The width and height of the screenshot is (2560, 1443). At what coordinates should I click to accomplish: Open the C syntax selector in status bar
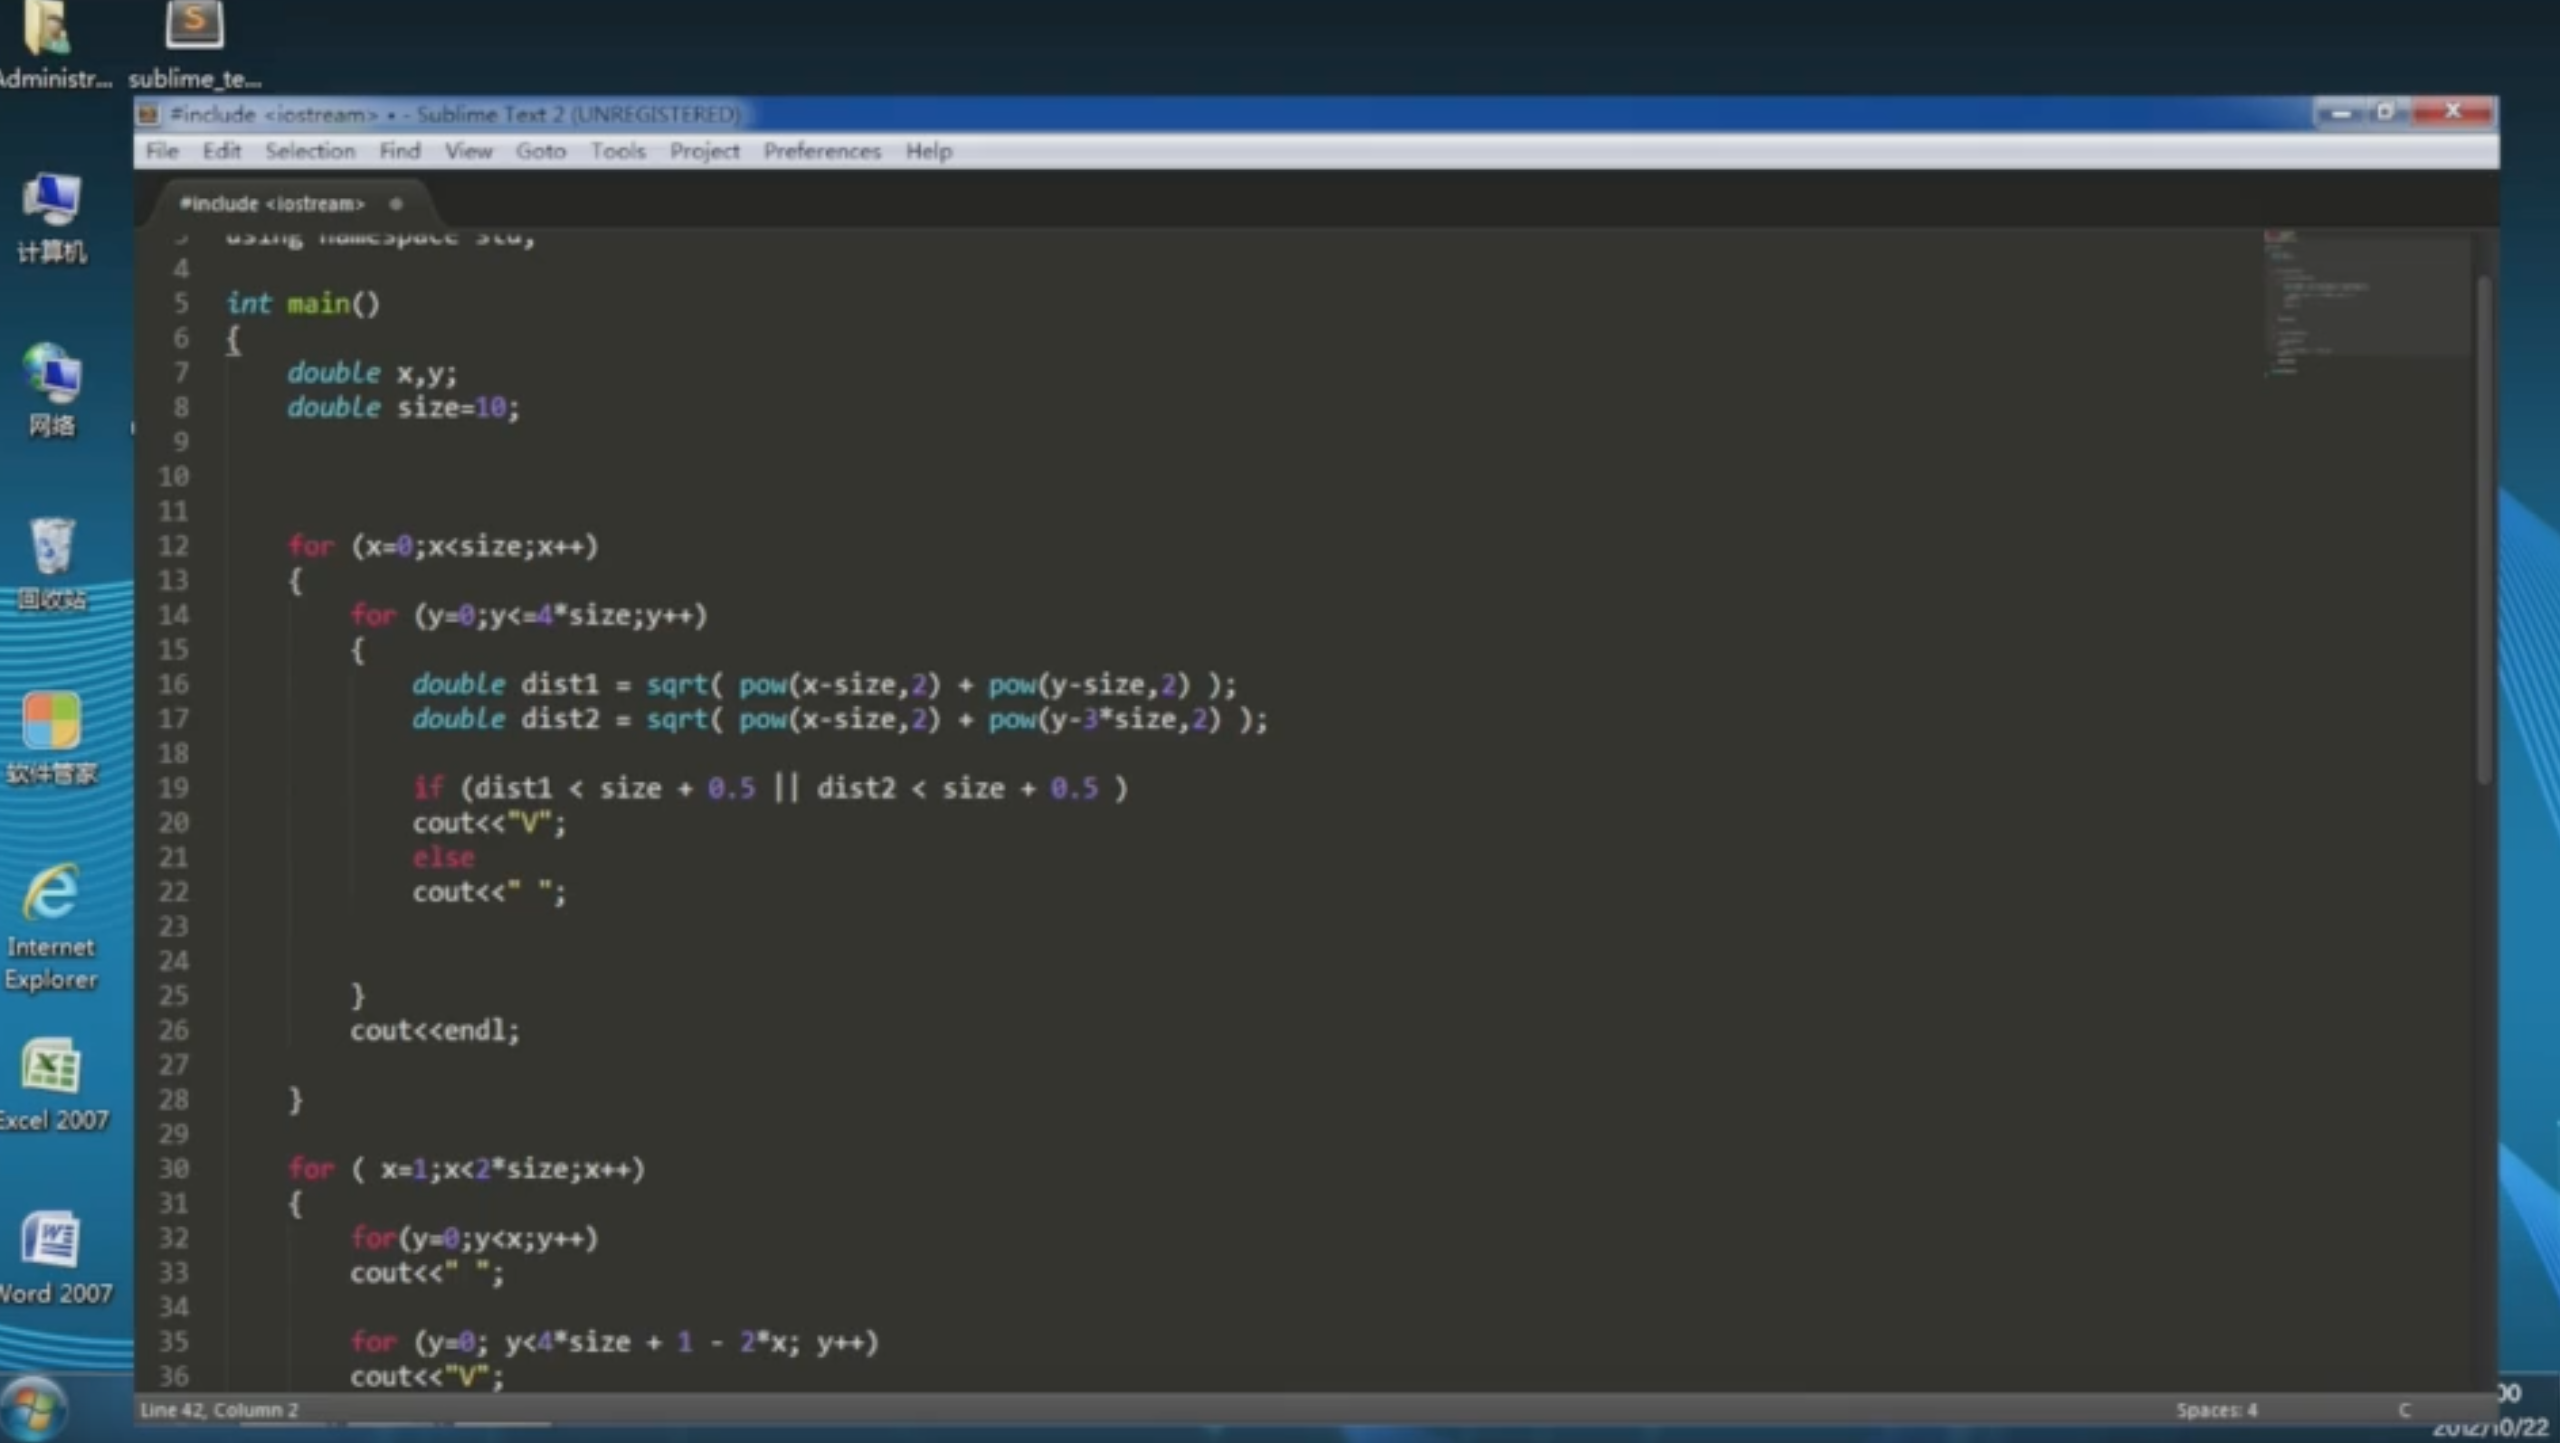pos(2404,1410)
